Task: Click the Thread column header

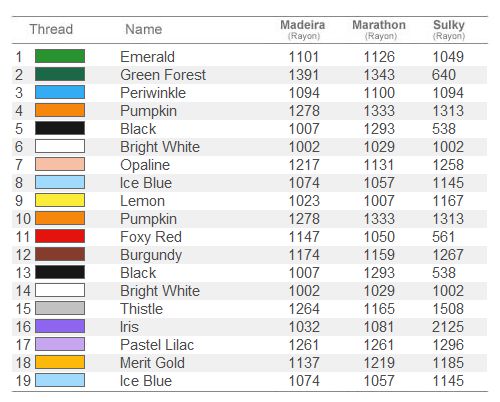Action: [x=51, y=29]
